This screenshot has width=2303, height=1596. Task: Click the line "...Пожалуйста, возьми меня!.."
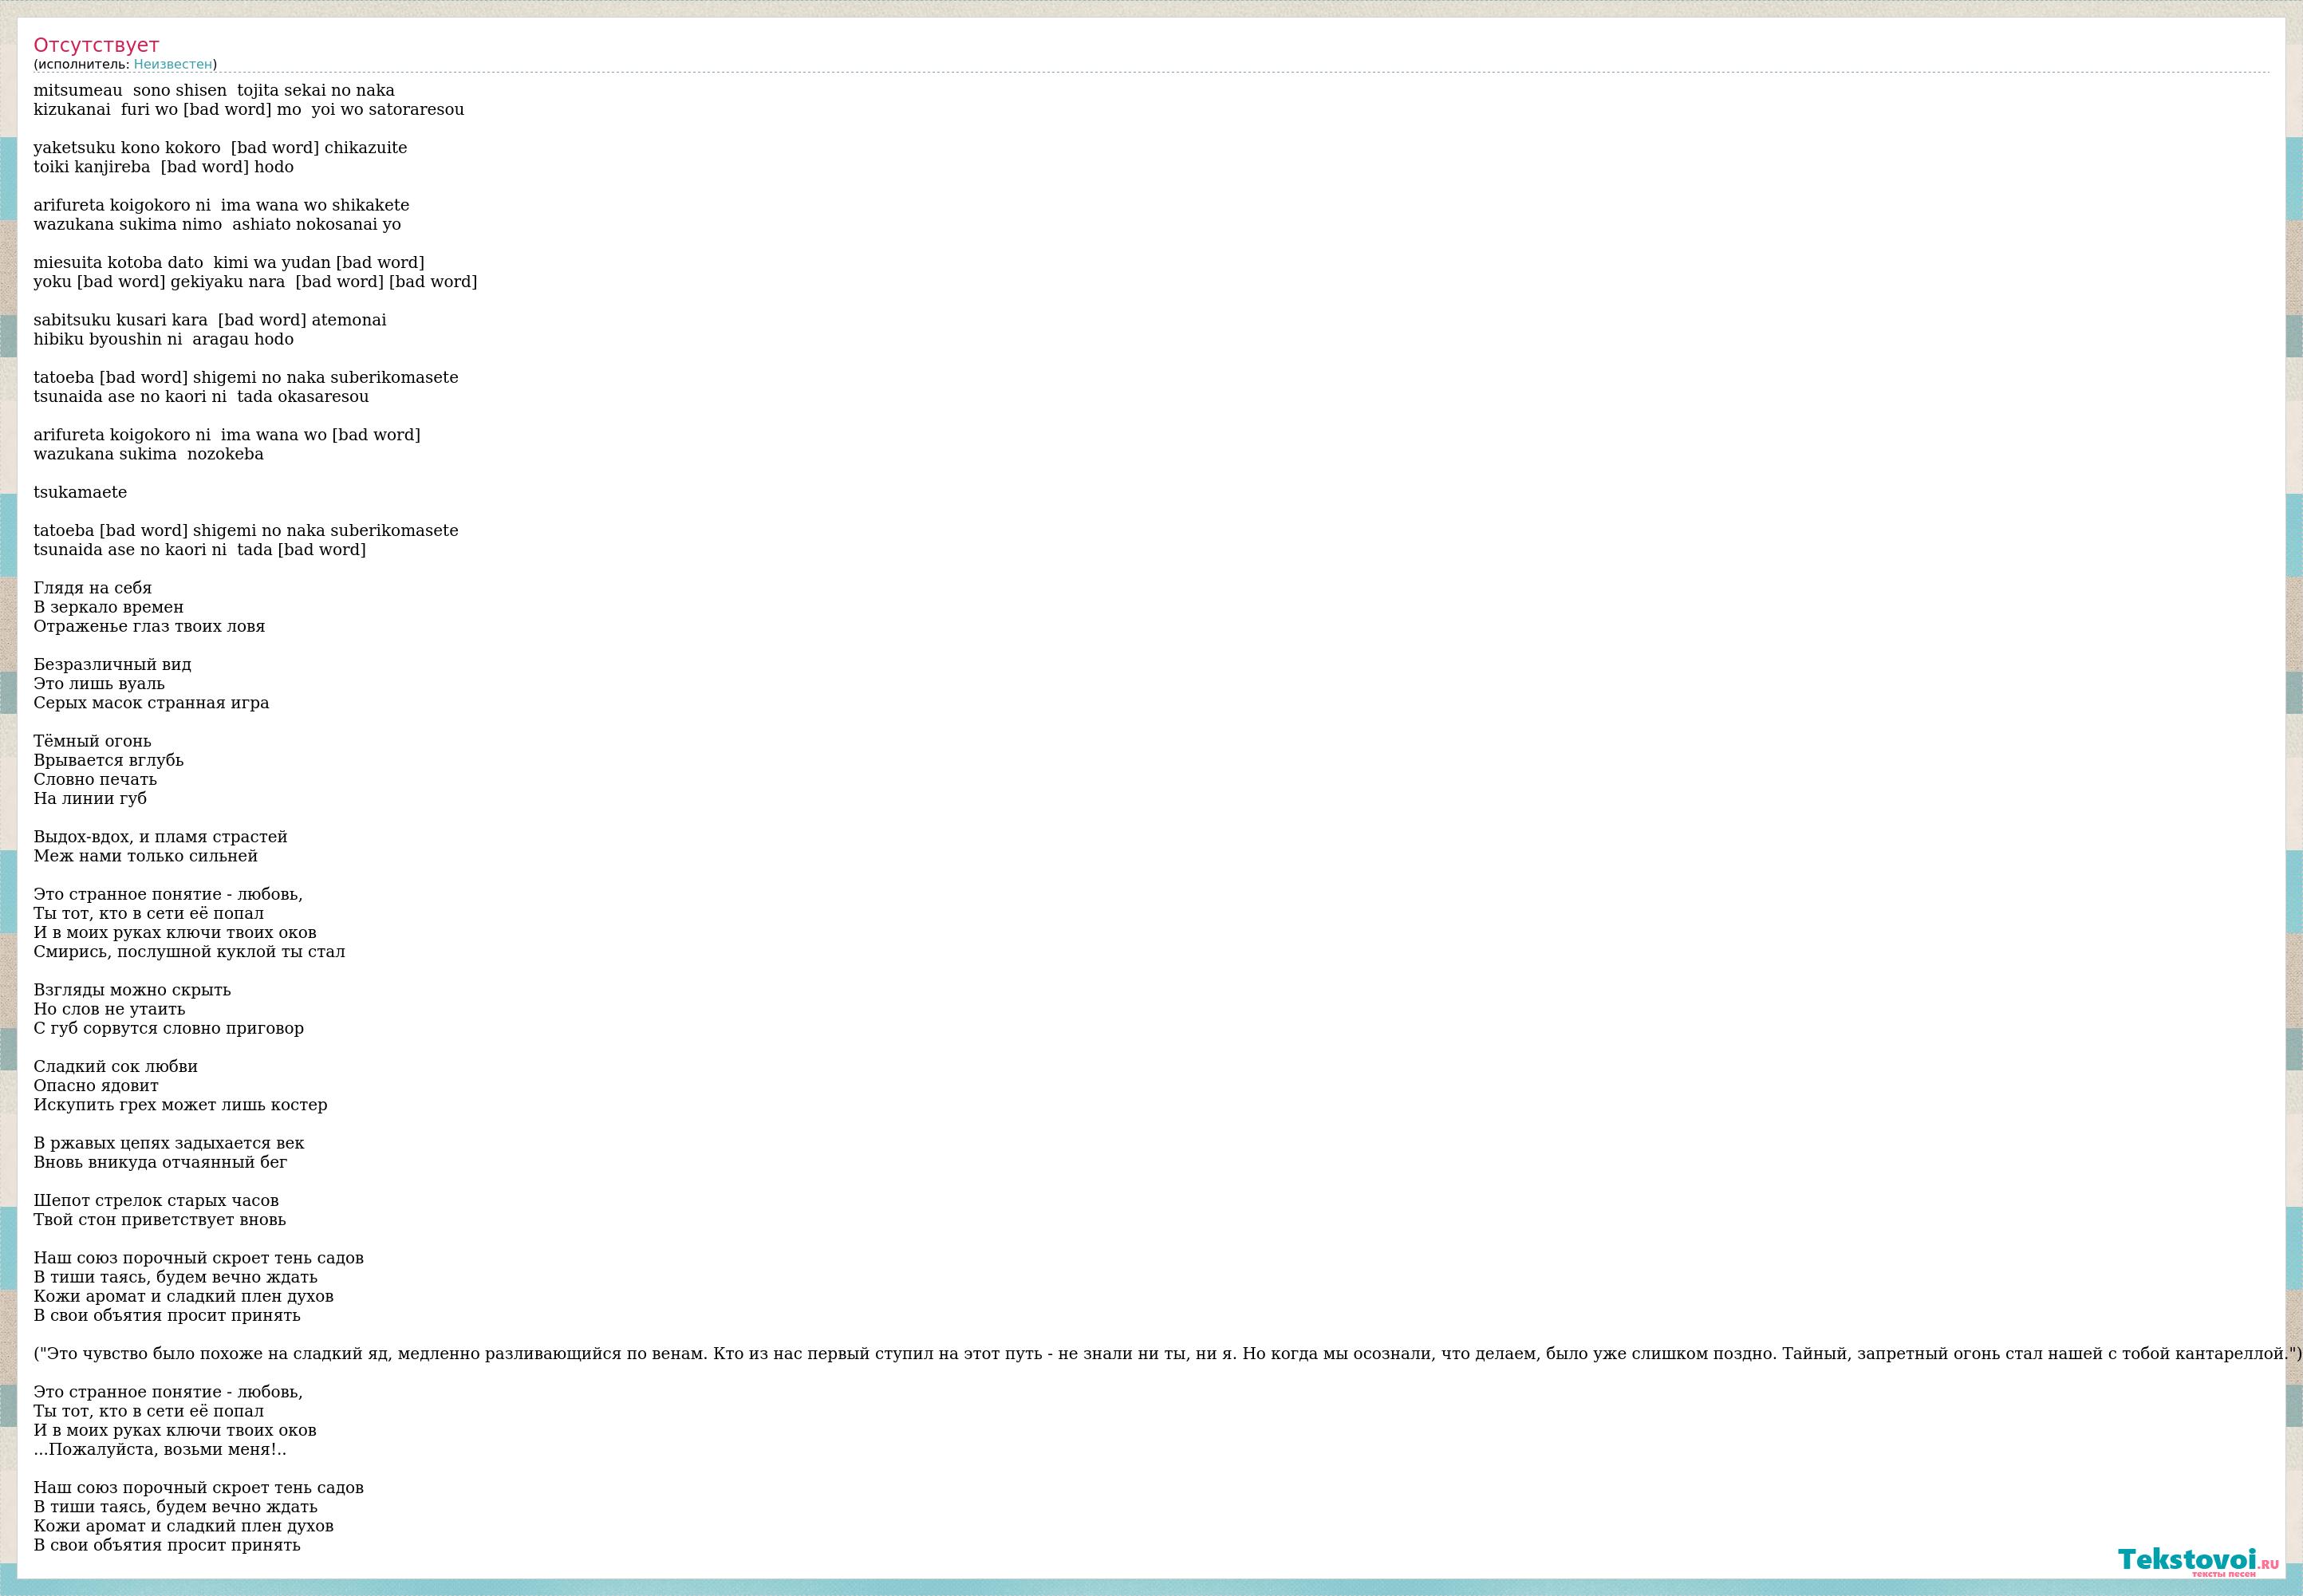[160, 1451]
